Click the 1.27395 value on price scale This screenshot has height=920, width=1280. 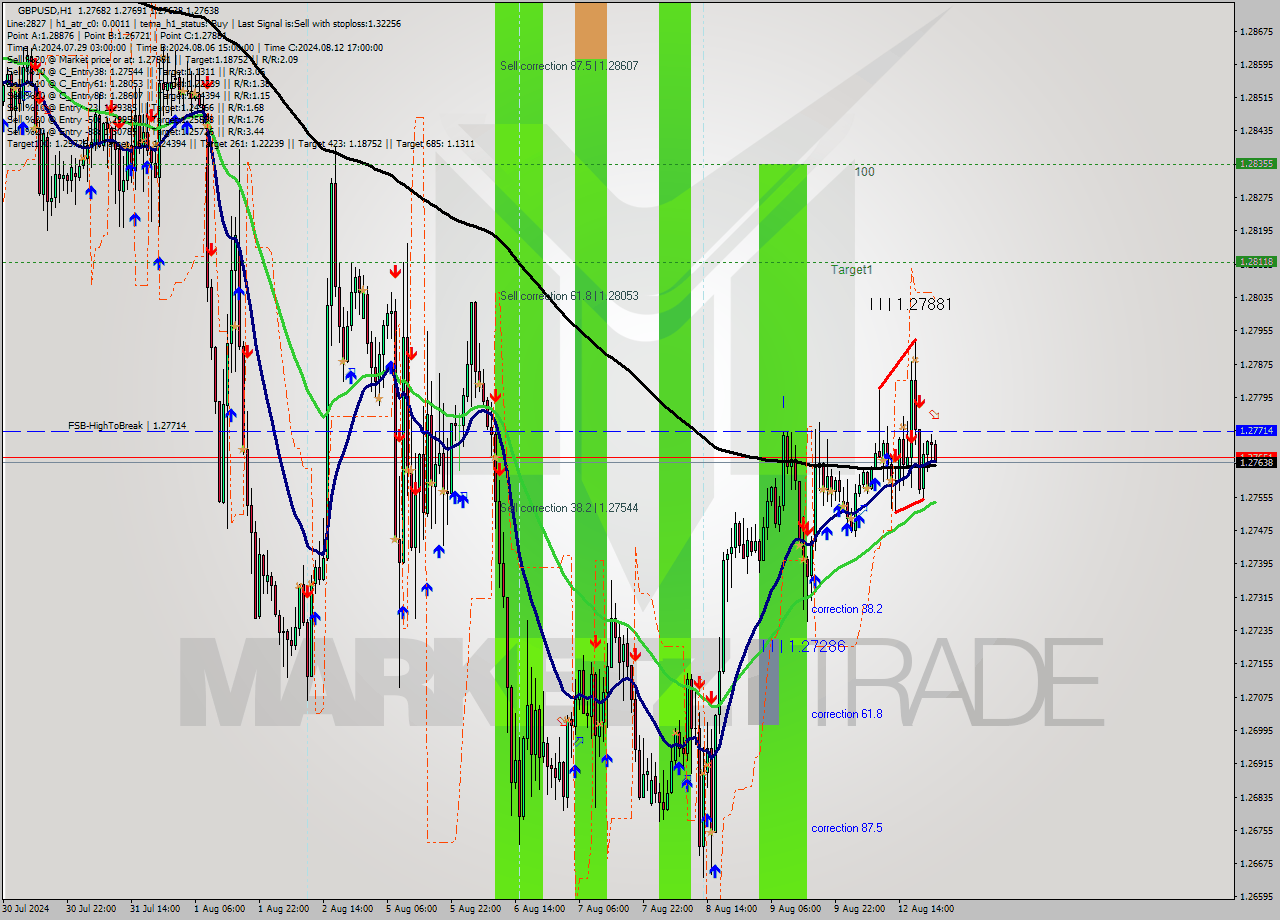pyautogui.click(x=1255, y=563)
